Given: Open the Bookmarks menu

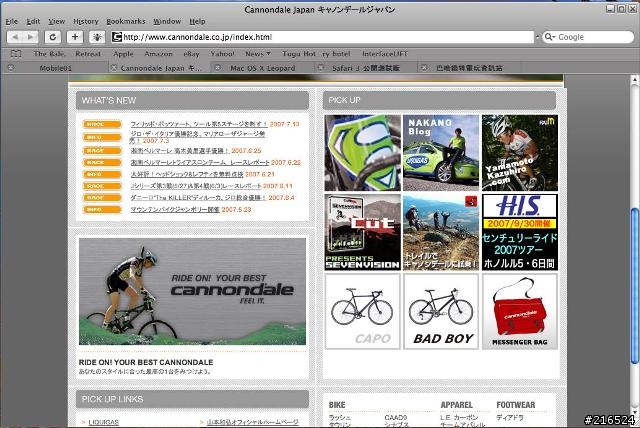Looking at the screenshot, I should (x=126, y=21).
